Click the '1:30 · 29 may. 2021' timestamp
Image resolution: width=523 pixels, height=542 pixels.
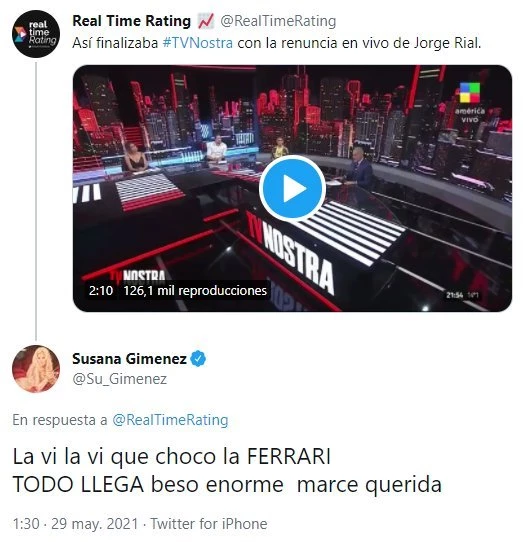[76, 524]
